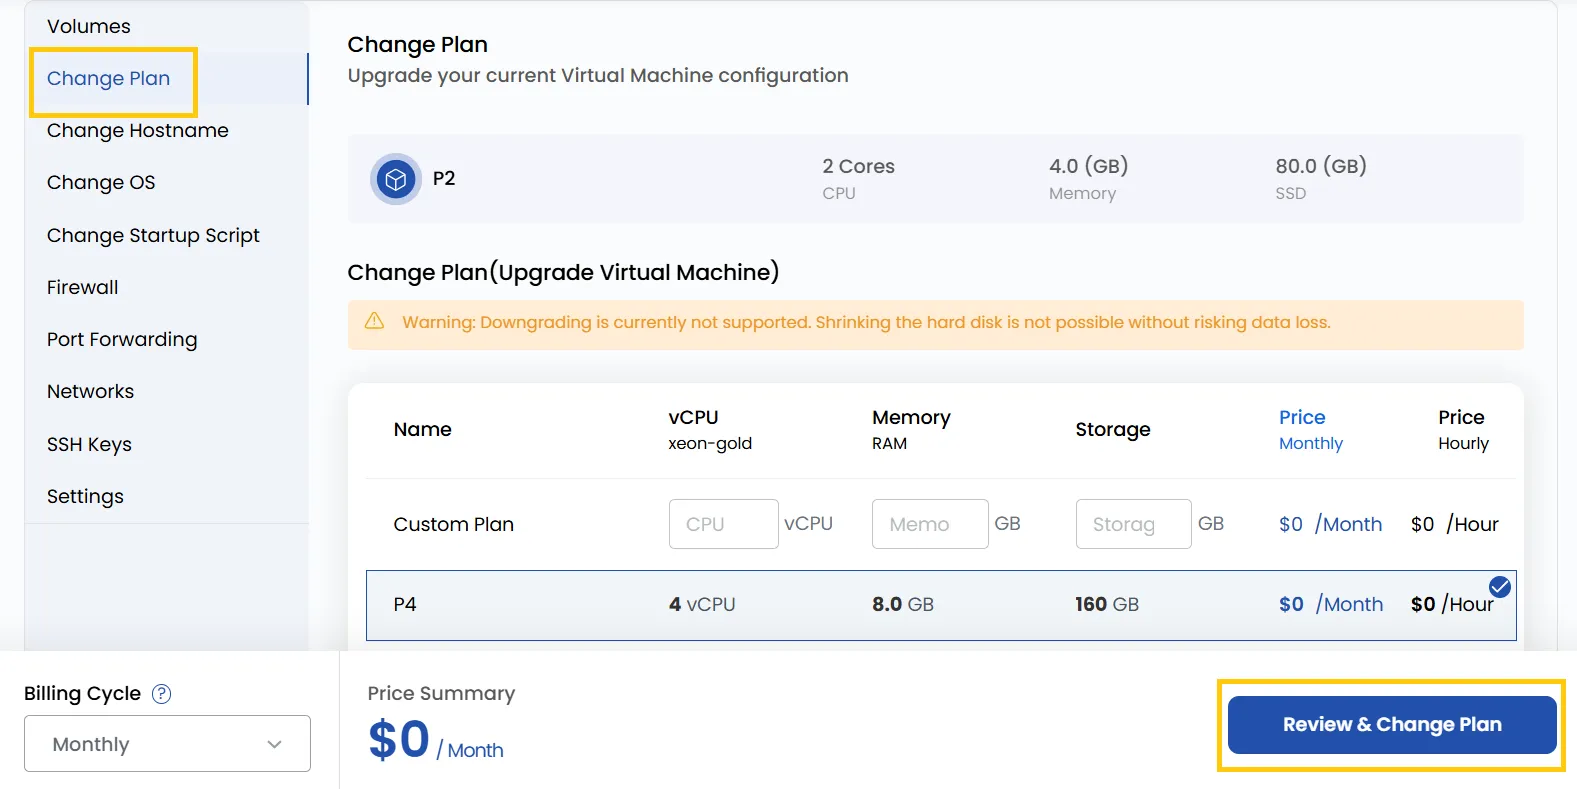Screen dimensions: 1577x789
Task: Click the warning triangle icon in the alert
Action: coord(374,321)
